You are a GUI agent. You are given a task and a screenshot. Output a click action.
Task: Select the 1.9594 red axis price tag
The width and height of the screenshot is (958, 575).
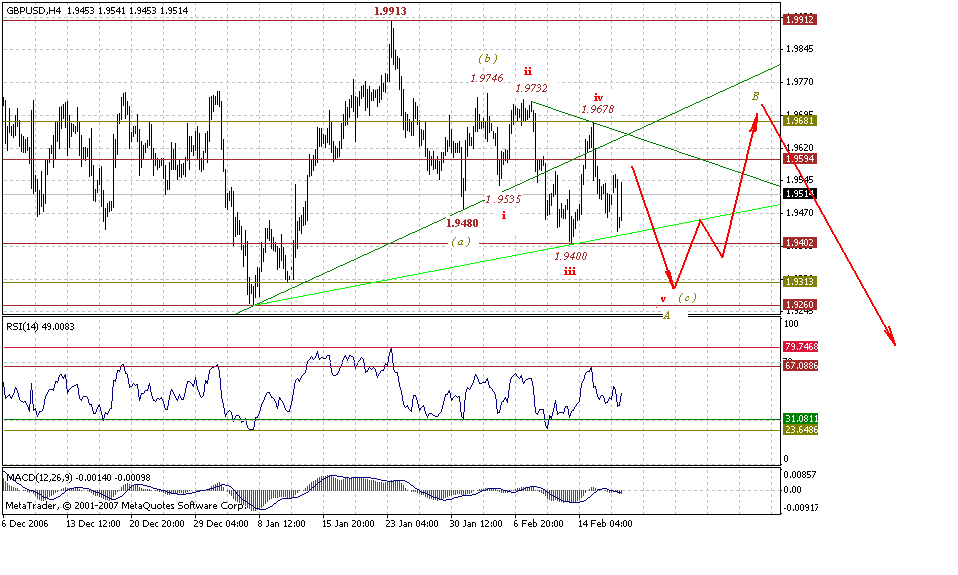pyautogui.click(x=800, y=159)
